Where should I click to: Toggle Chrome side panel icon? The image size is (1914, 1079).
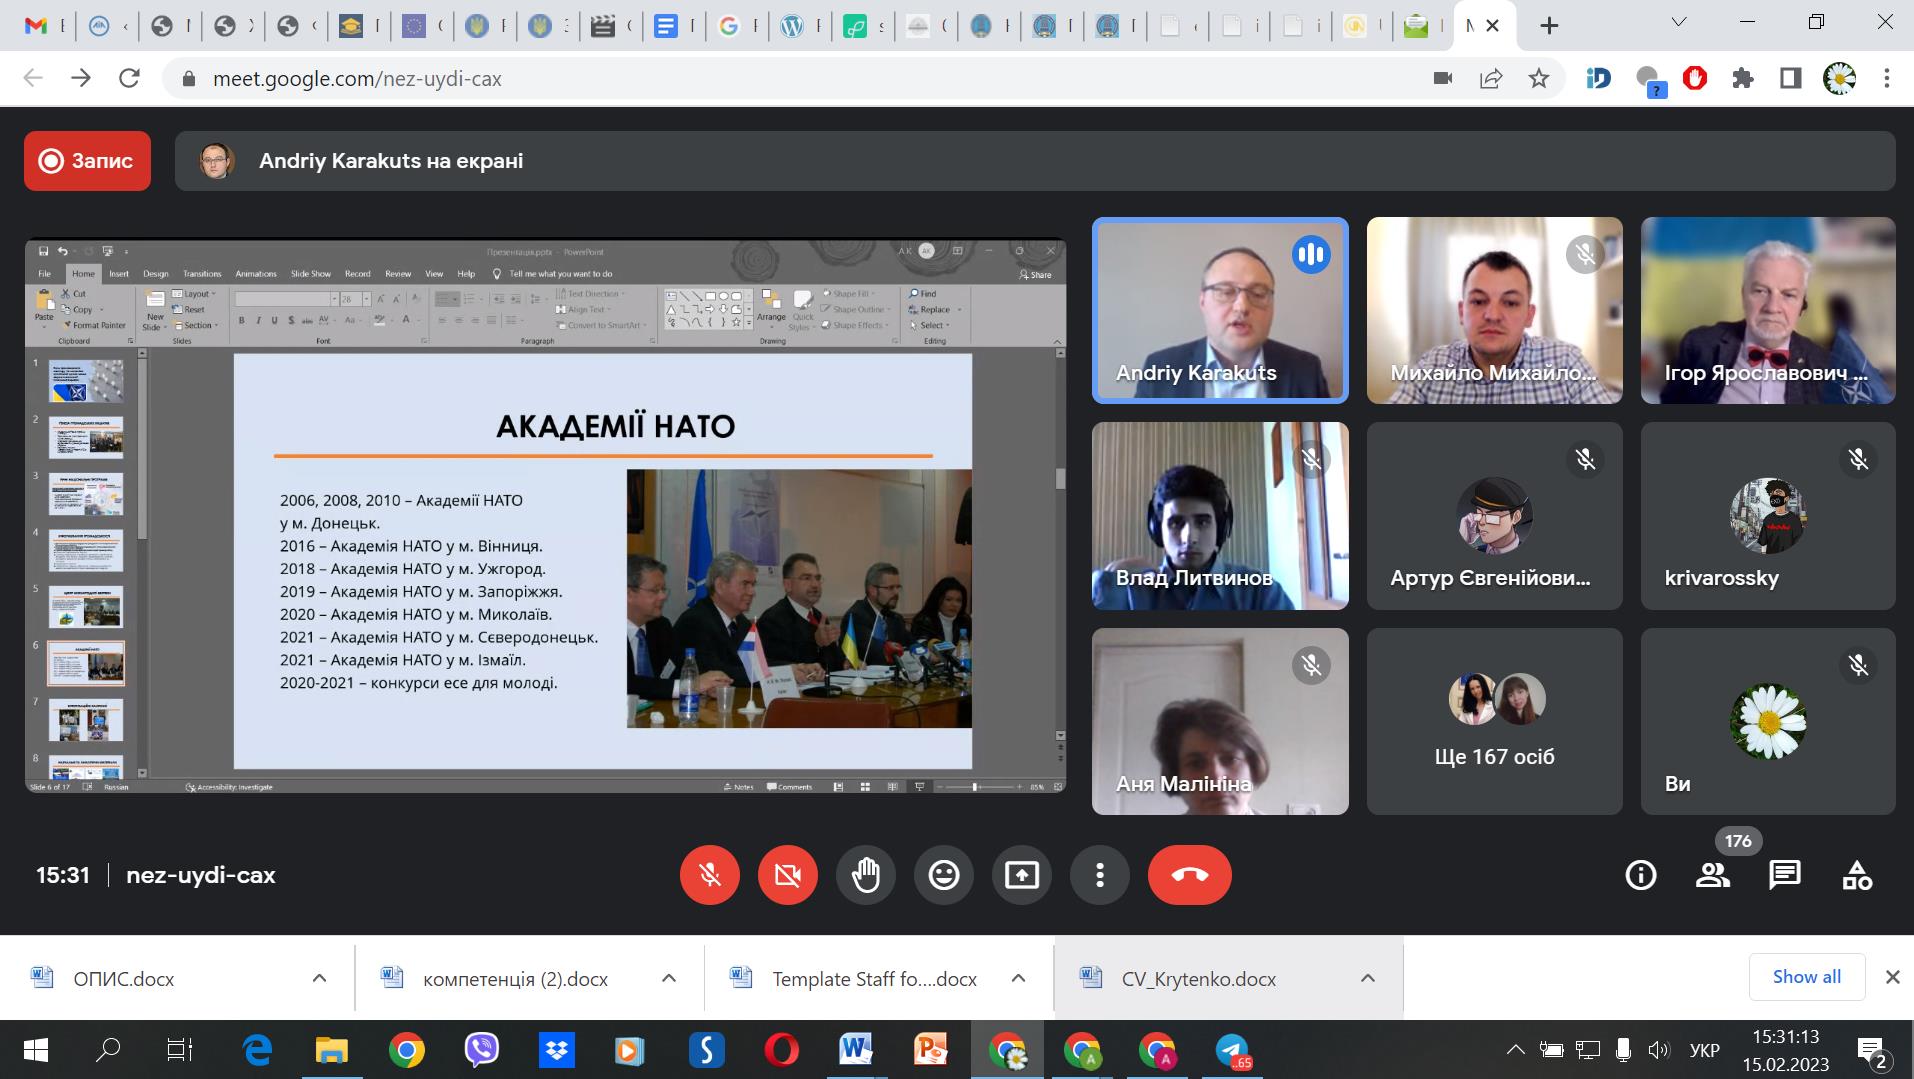1791,78
